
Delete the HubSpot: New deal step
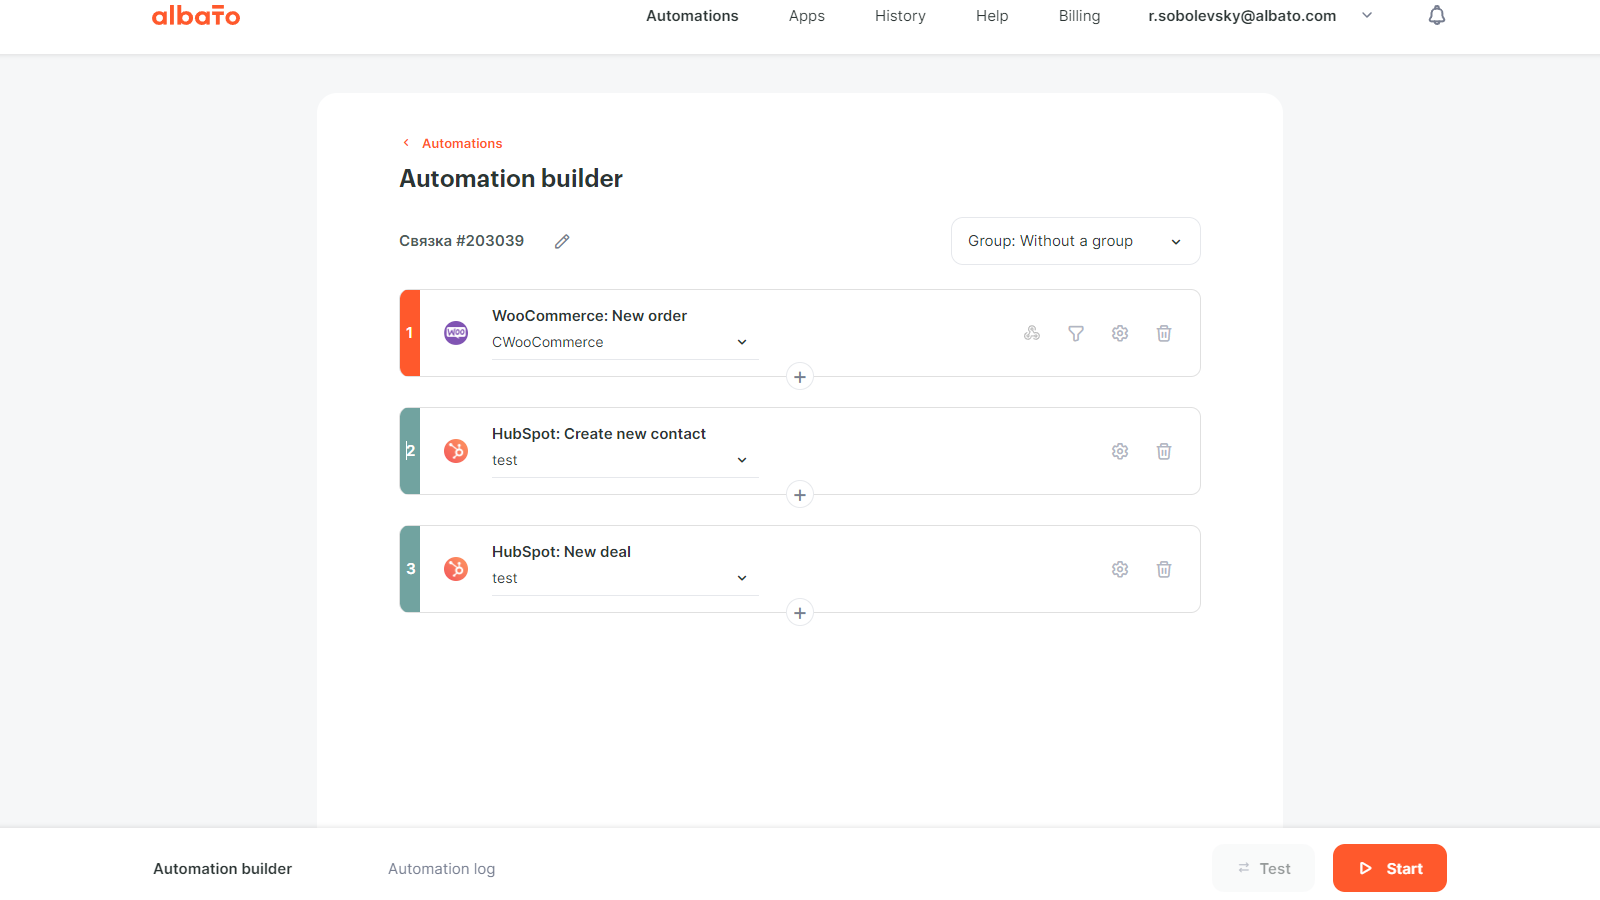click(x=1163, y=569)
